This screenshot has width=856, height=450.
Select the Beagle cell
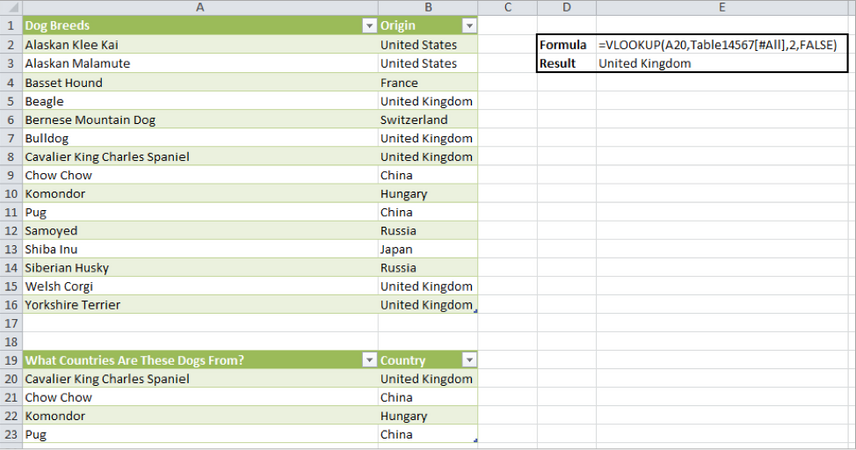pos(200,101)
